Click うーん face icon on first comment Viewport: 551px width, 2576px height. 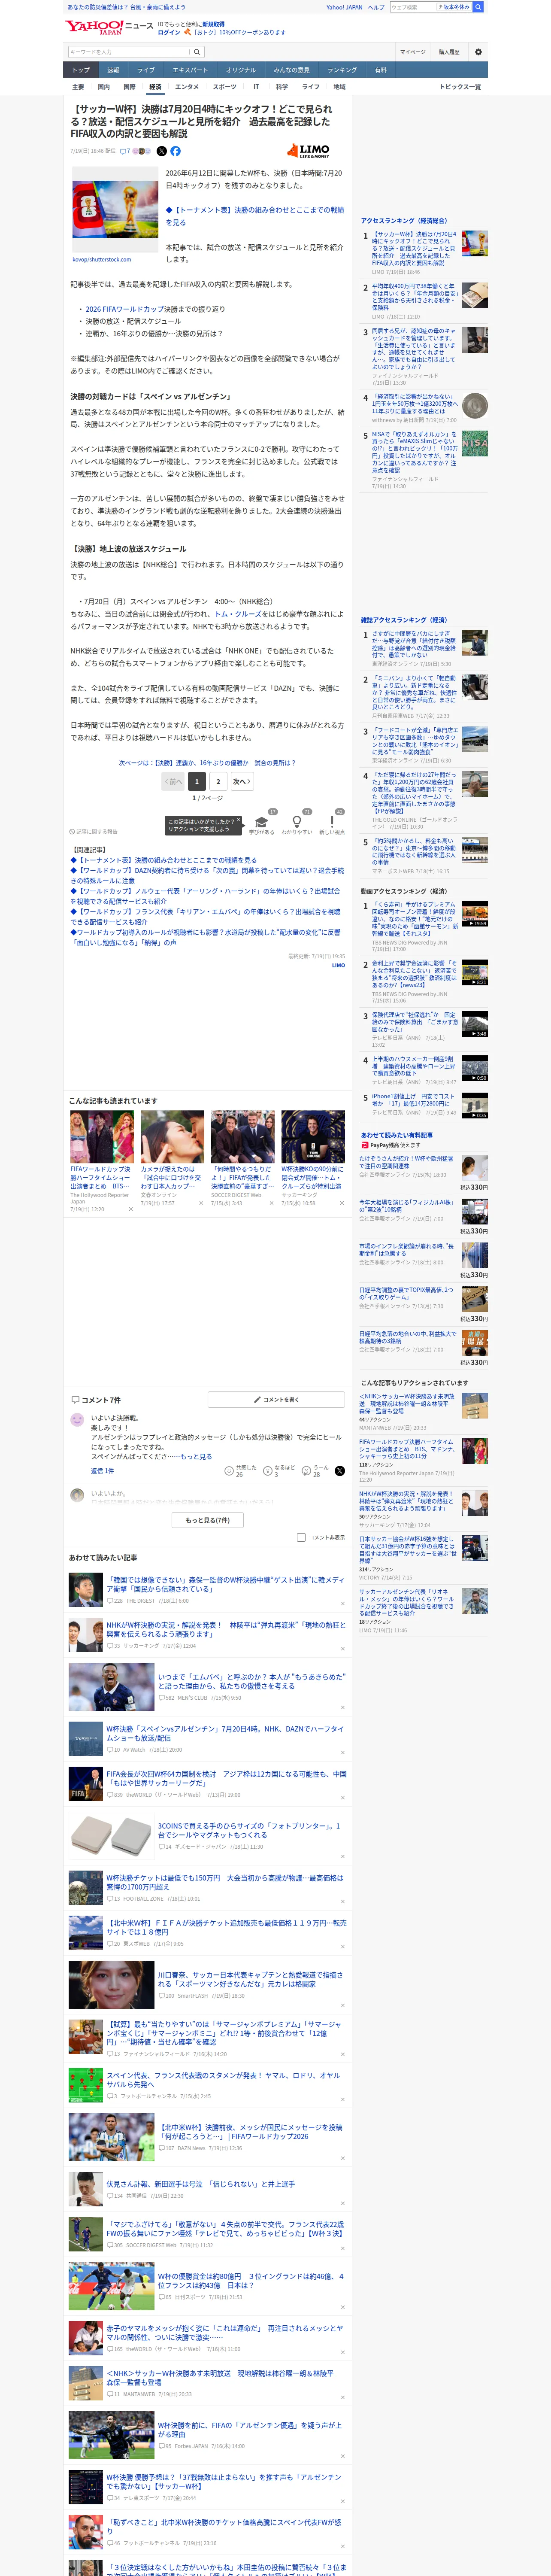[307, 1471]
